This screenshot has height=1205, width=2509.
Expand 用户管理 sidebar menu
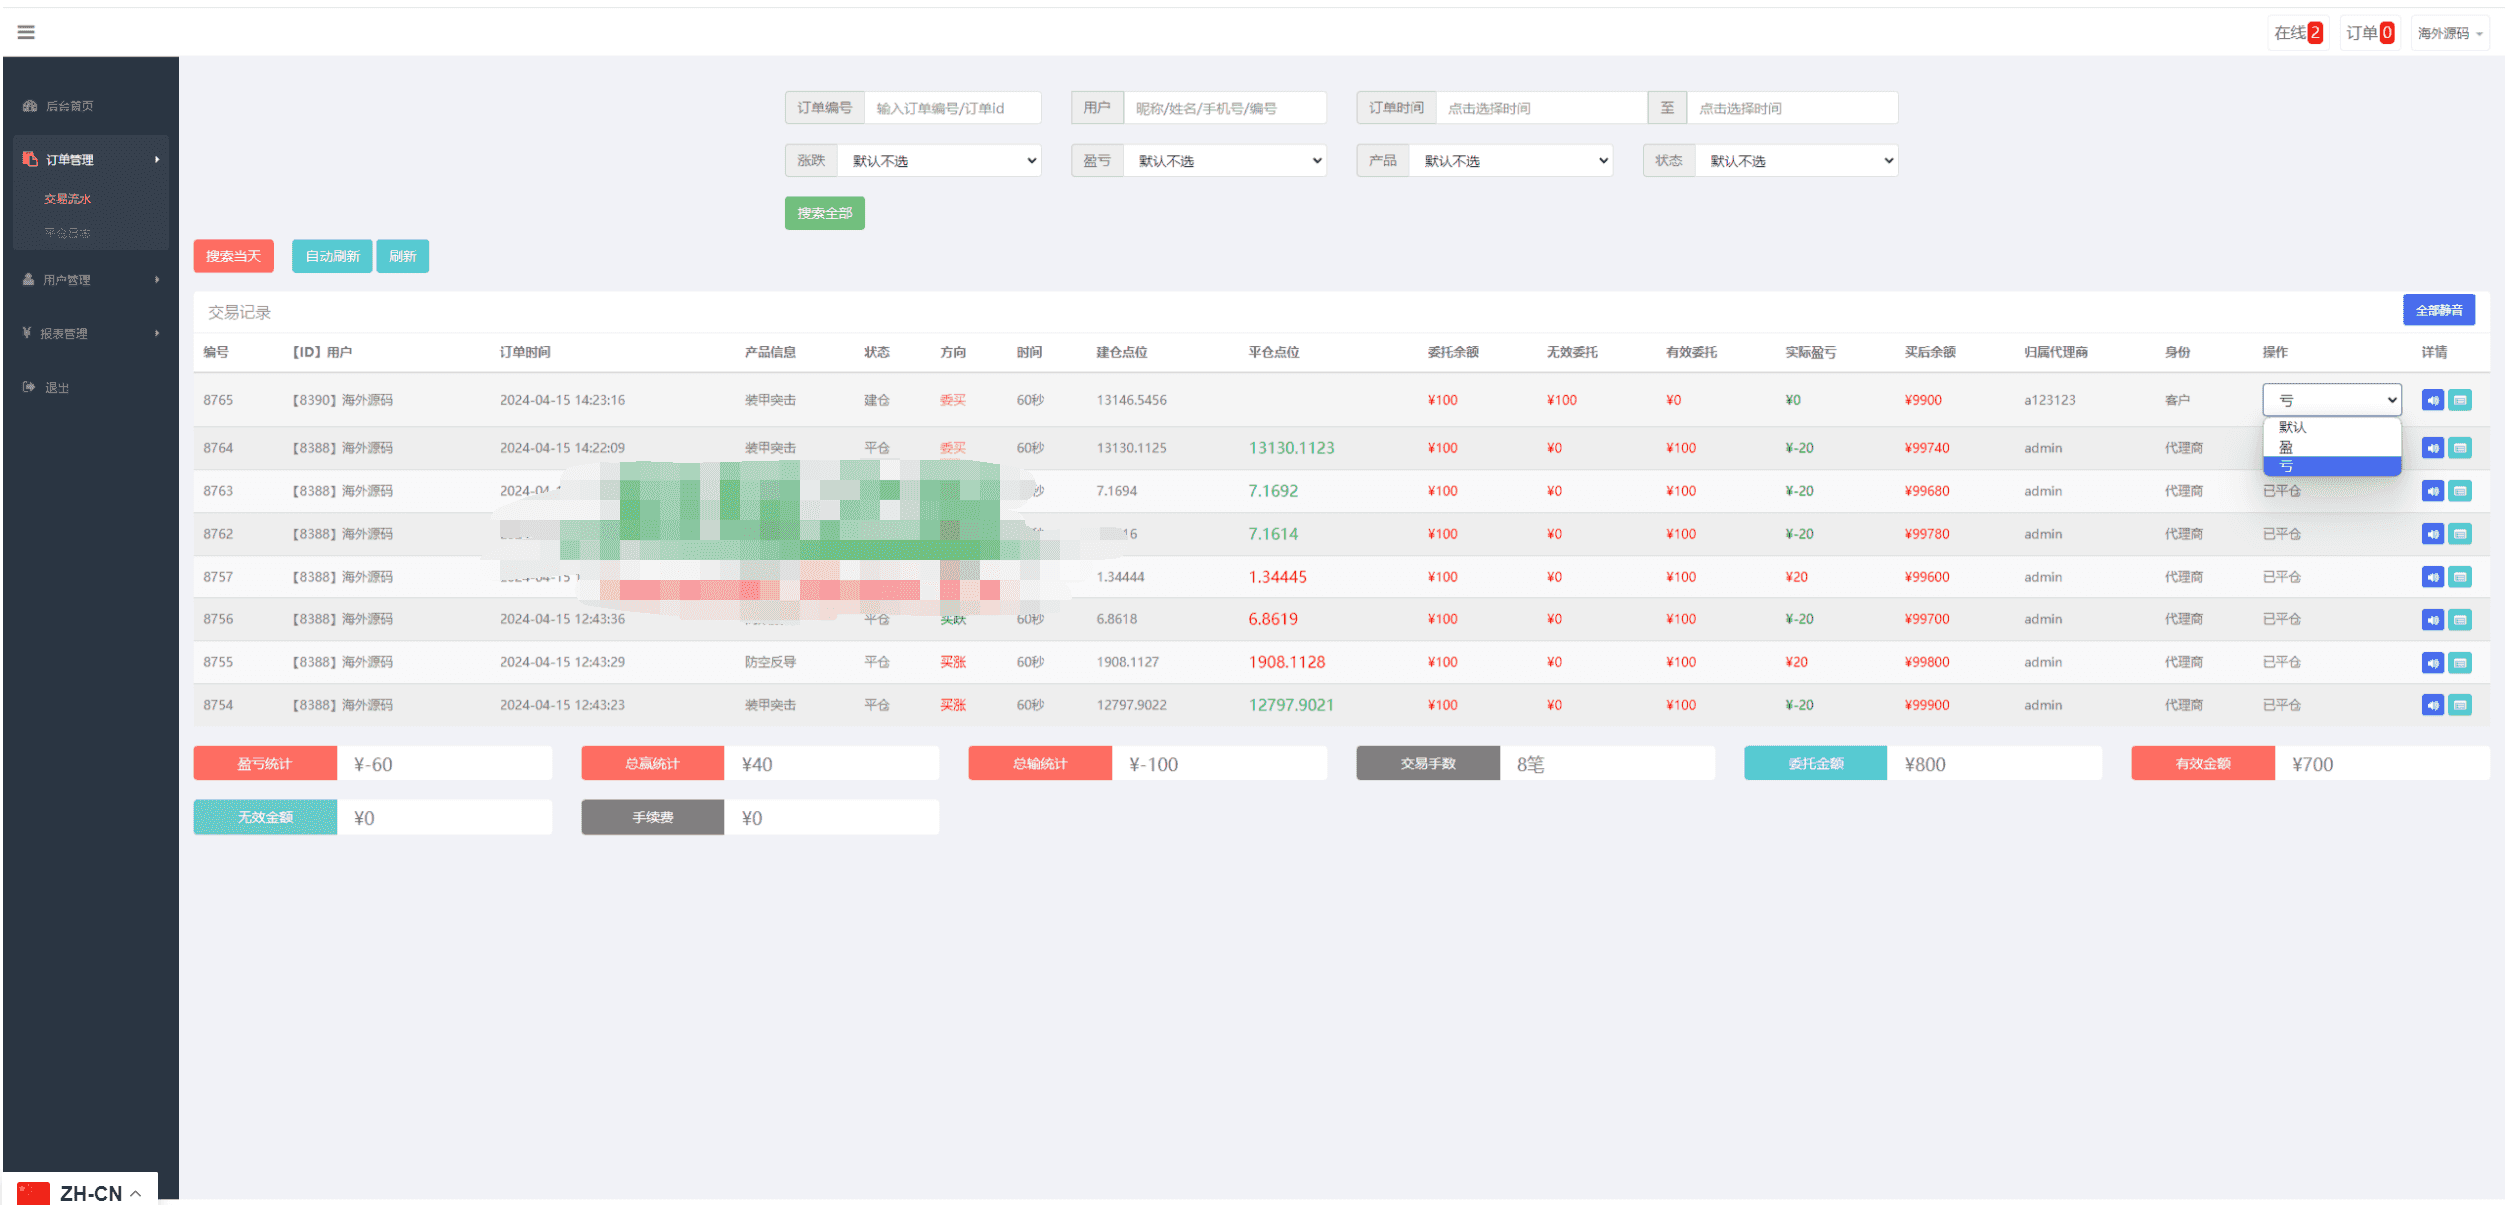(91, 280)
